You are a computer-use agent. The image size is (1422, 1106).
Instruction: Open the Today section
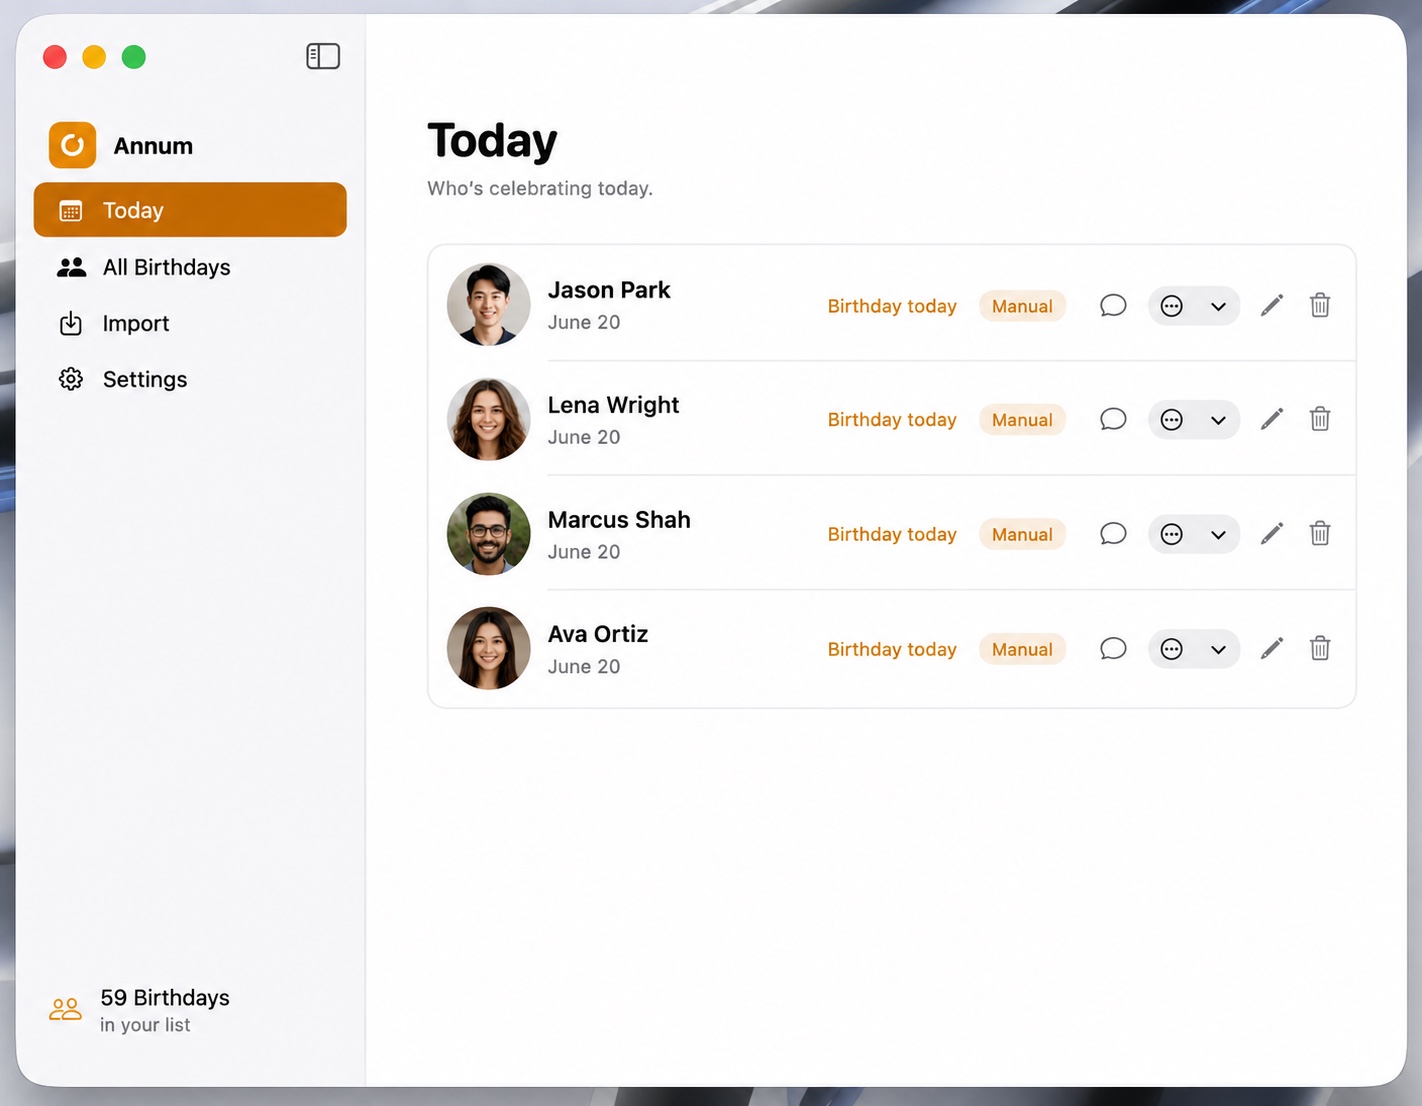(x=190, y=210)
